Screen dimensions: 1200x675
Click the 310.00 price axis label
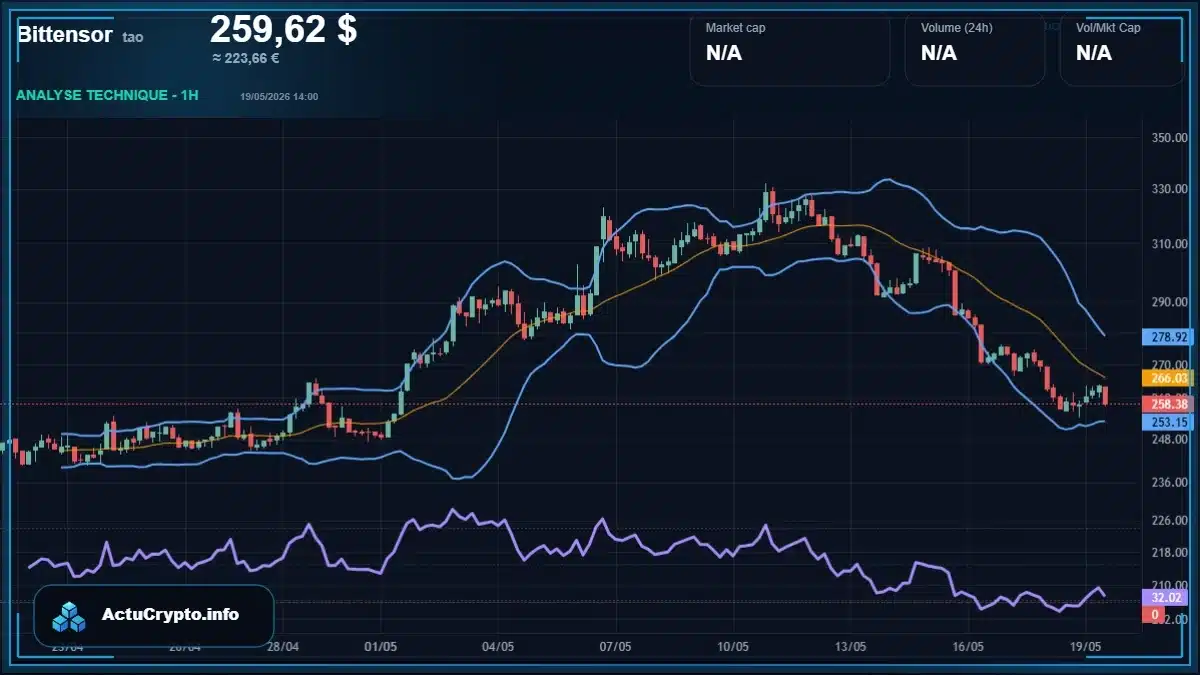point(1168,244)
